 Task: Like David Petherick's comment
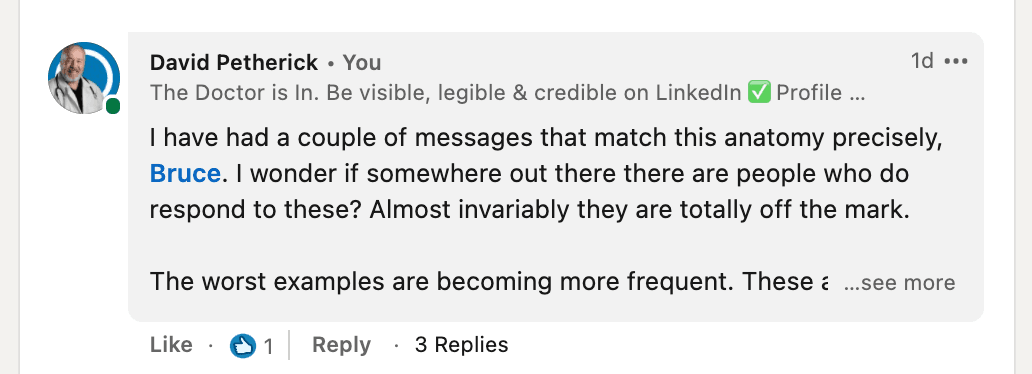pyautogui.click(x=171, y=345)
